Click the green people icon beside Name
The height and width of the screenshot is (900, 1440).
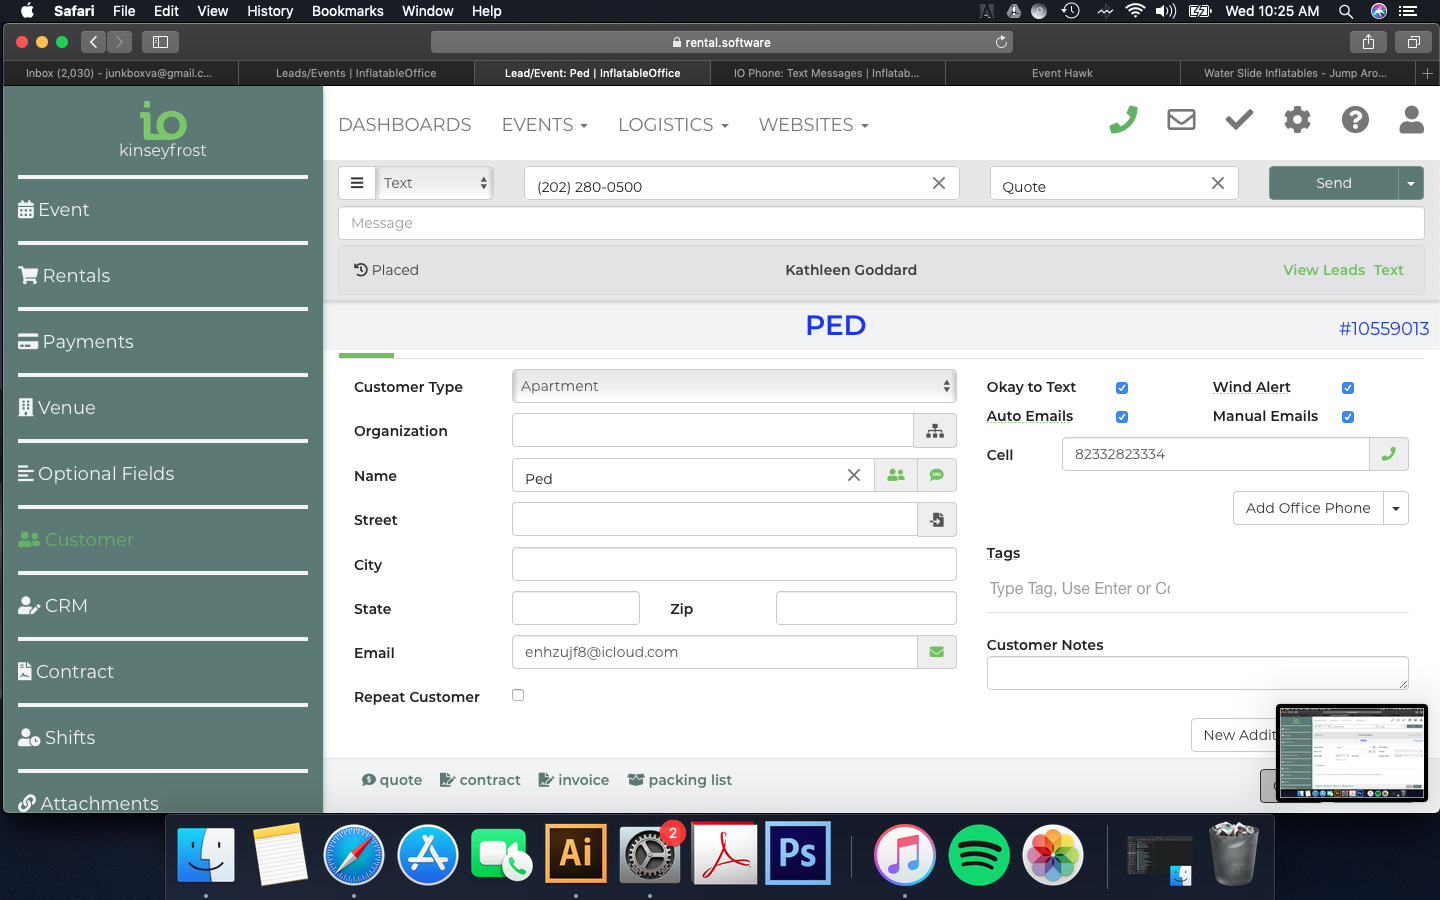click(896, 476)
